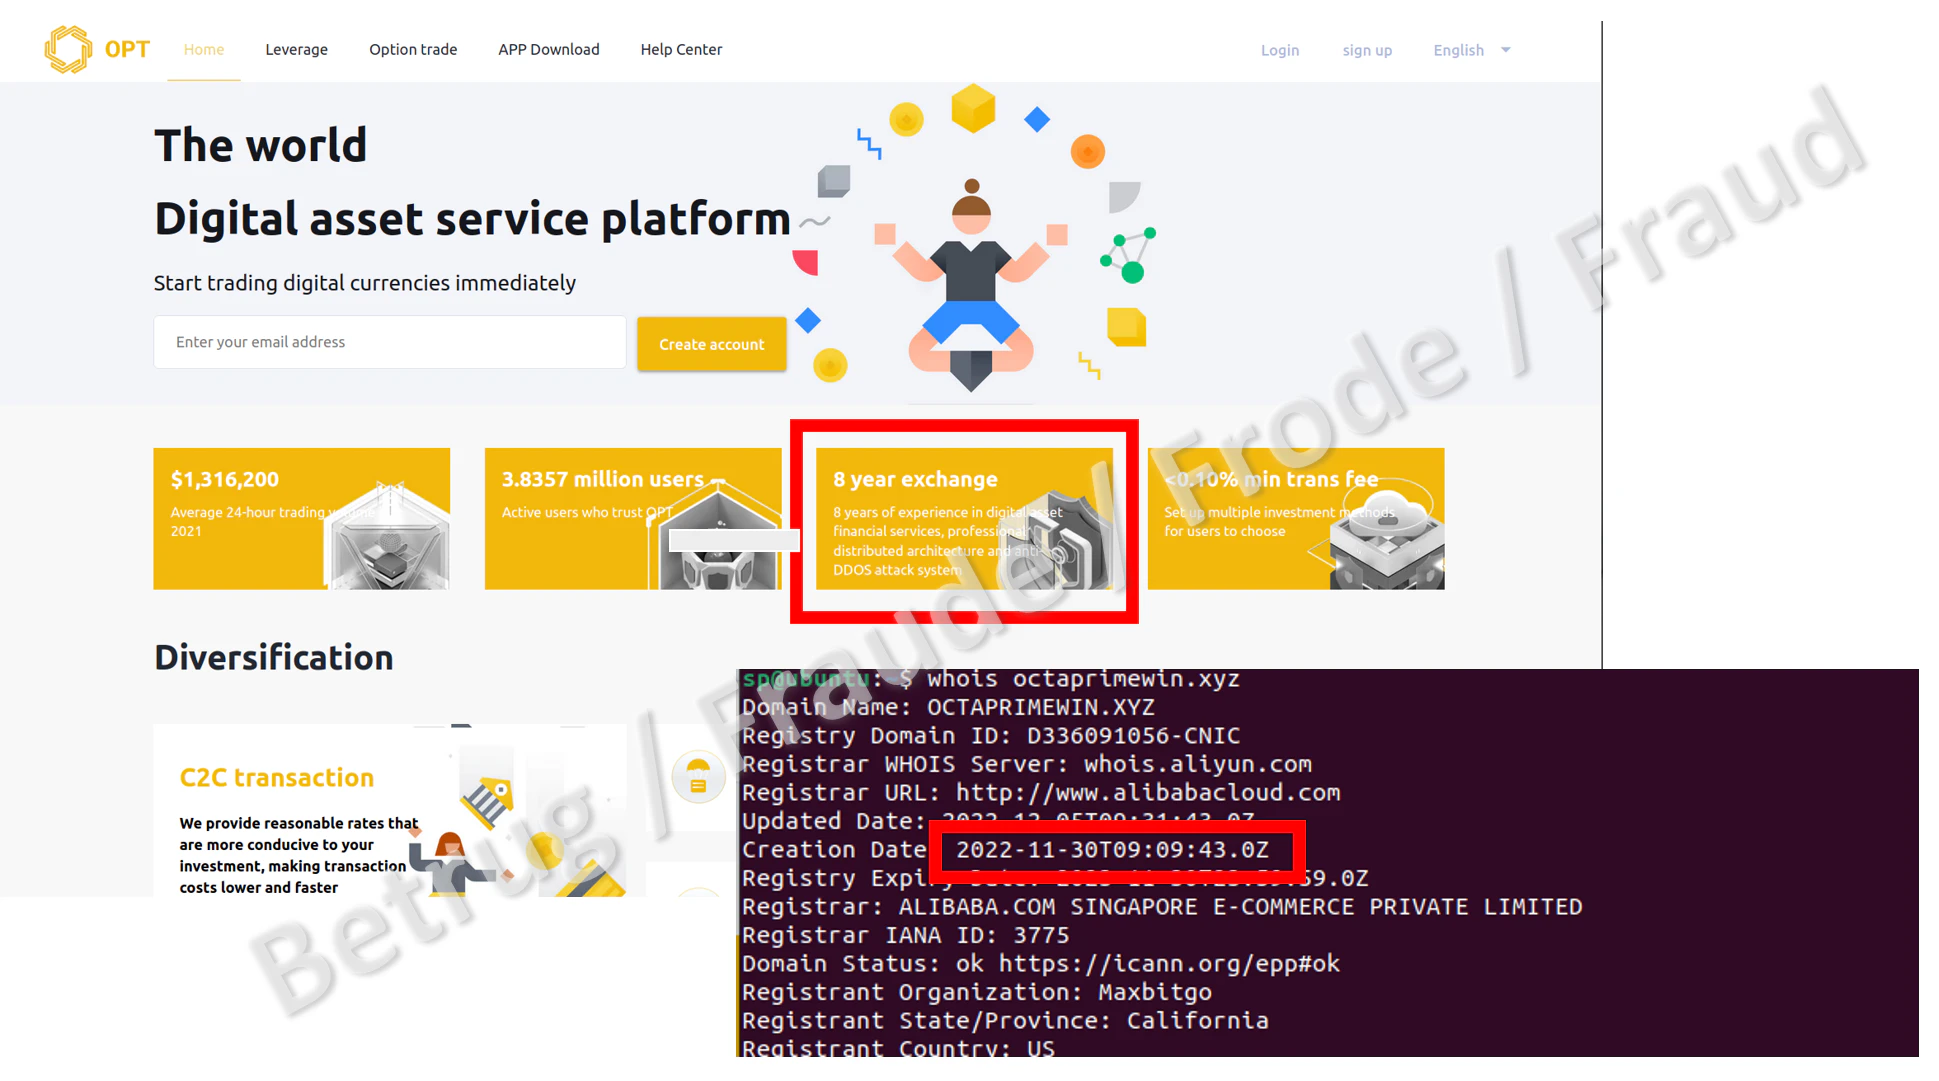This screenshot has width=1939, height=1081.
Task: Click the Login link
Action: click(x=1280, y=50)
